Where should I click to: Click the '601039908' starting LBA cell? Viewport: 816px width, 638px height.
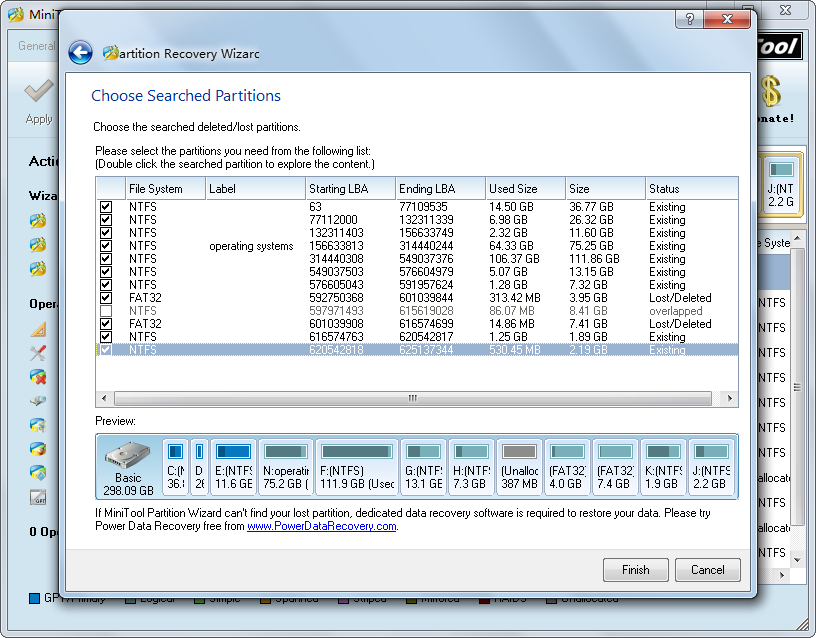(x=336, y=324)
